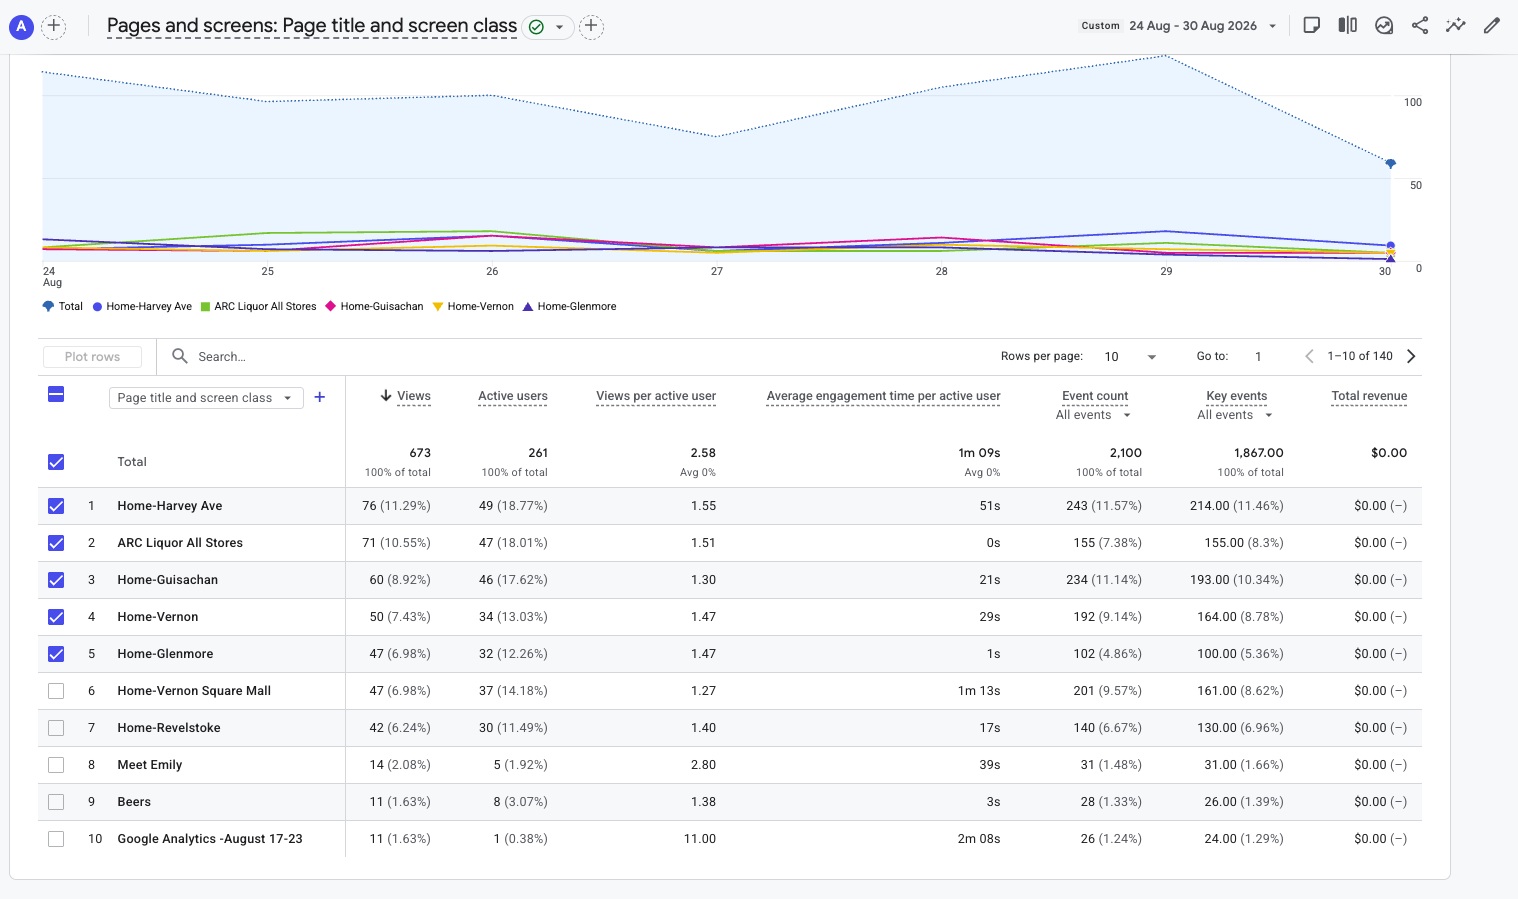Open the custom date range dropdown

tap(1180, 26)
